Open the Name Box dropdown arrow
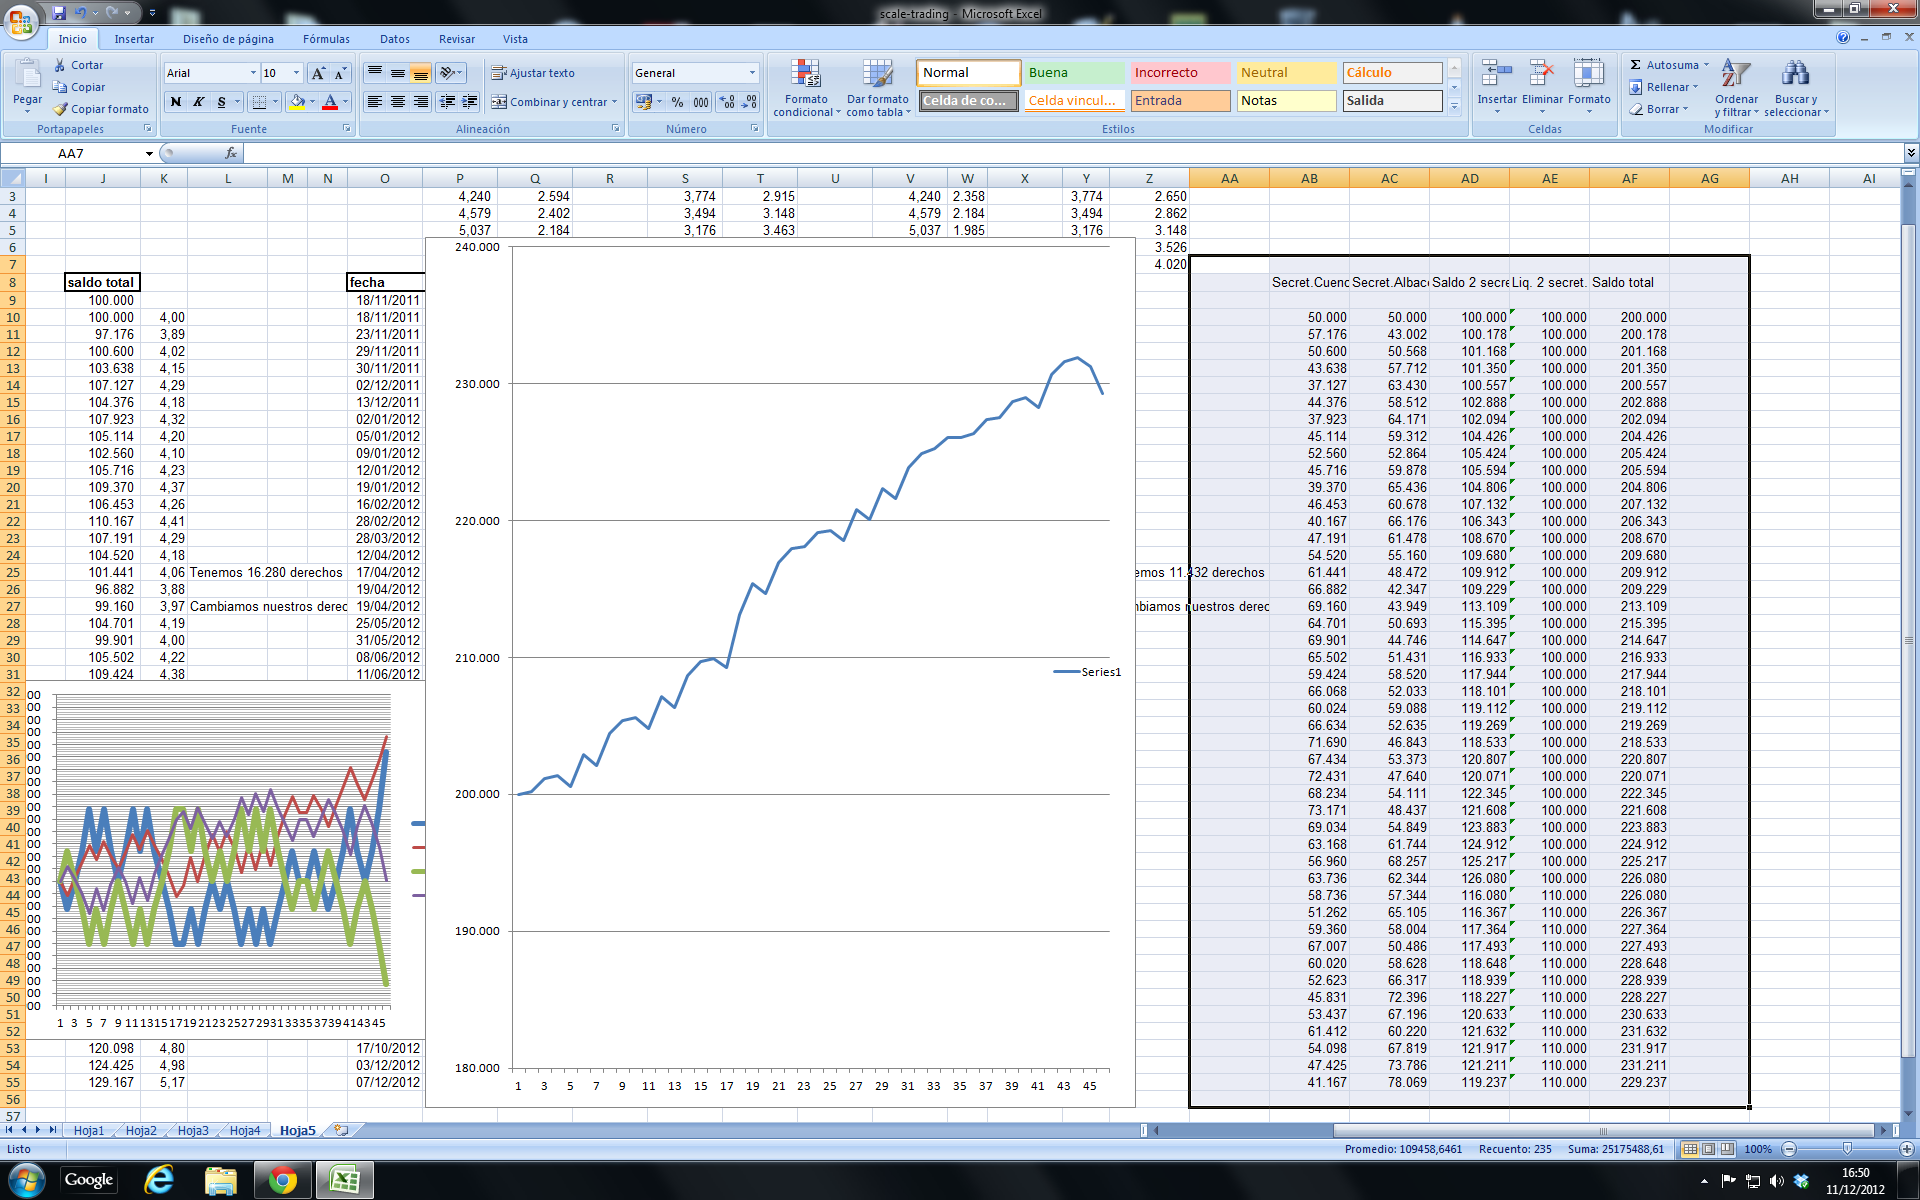The height and width of the screenshot is (1200, 1920). pyautogui.click(x=149, y=153)
